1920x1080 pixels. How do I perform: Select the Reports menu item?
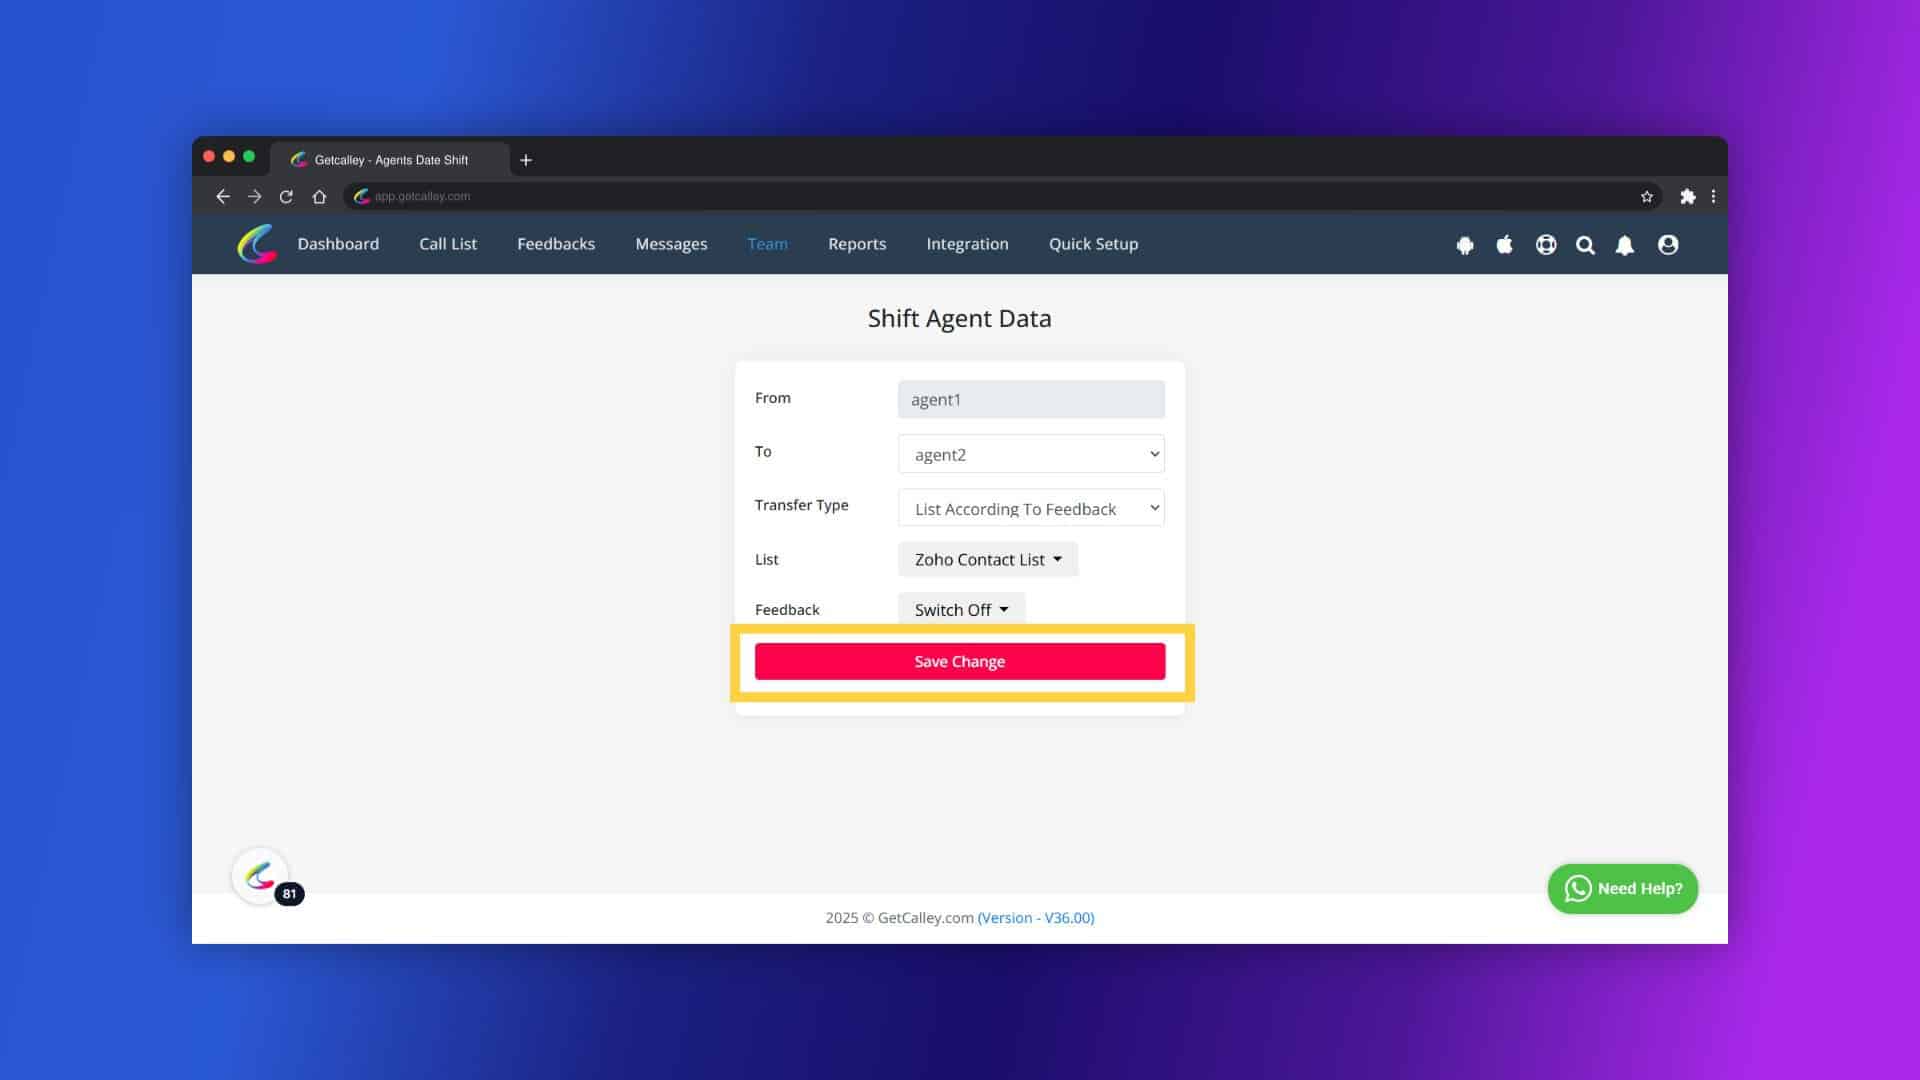(857, 243)
